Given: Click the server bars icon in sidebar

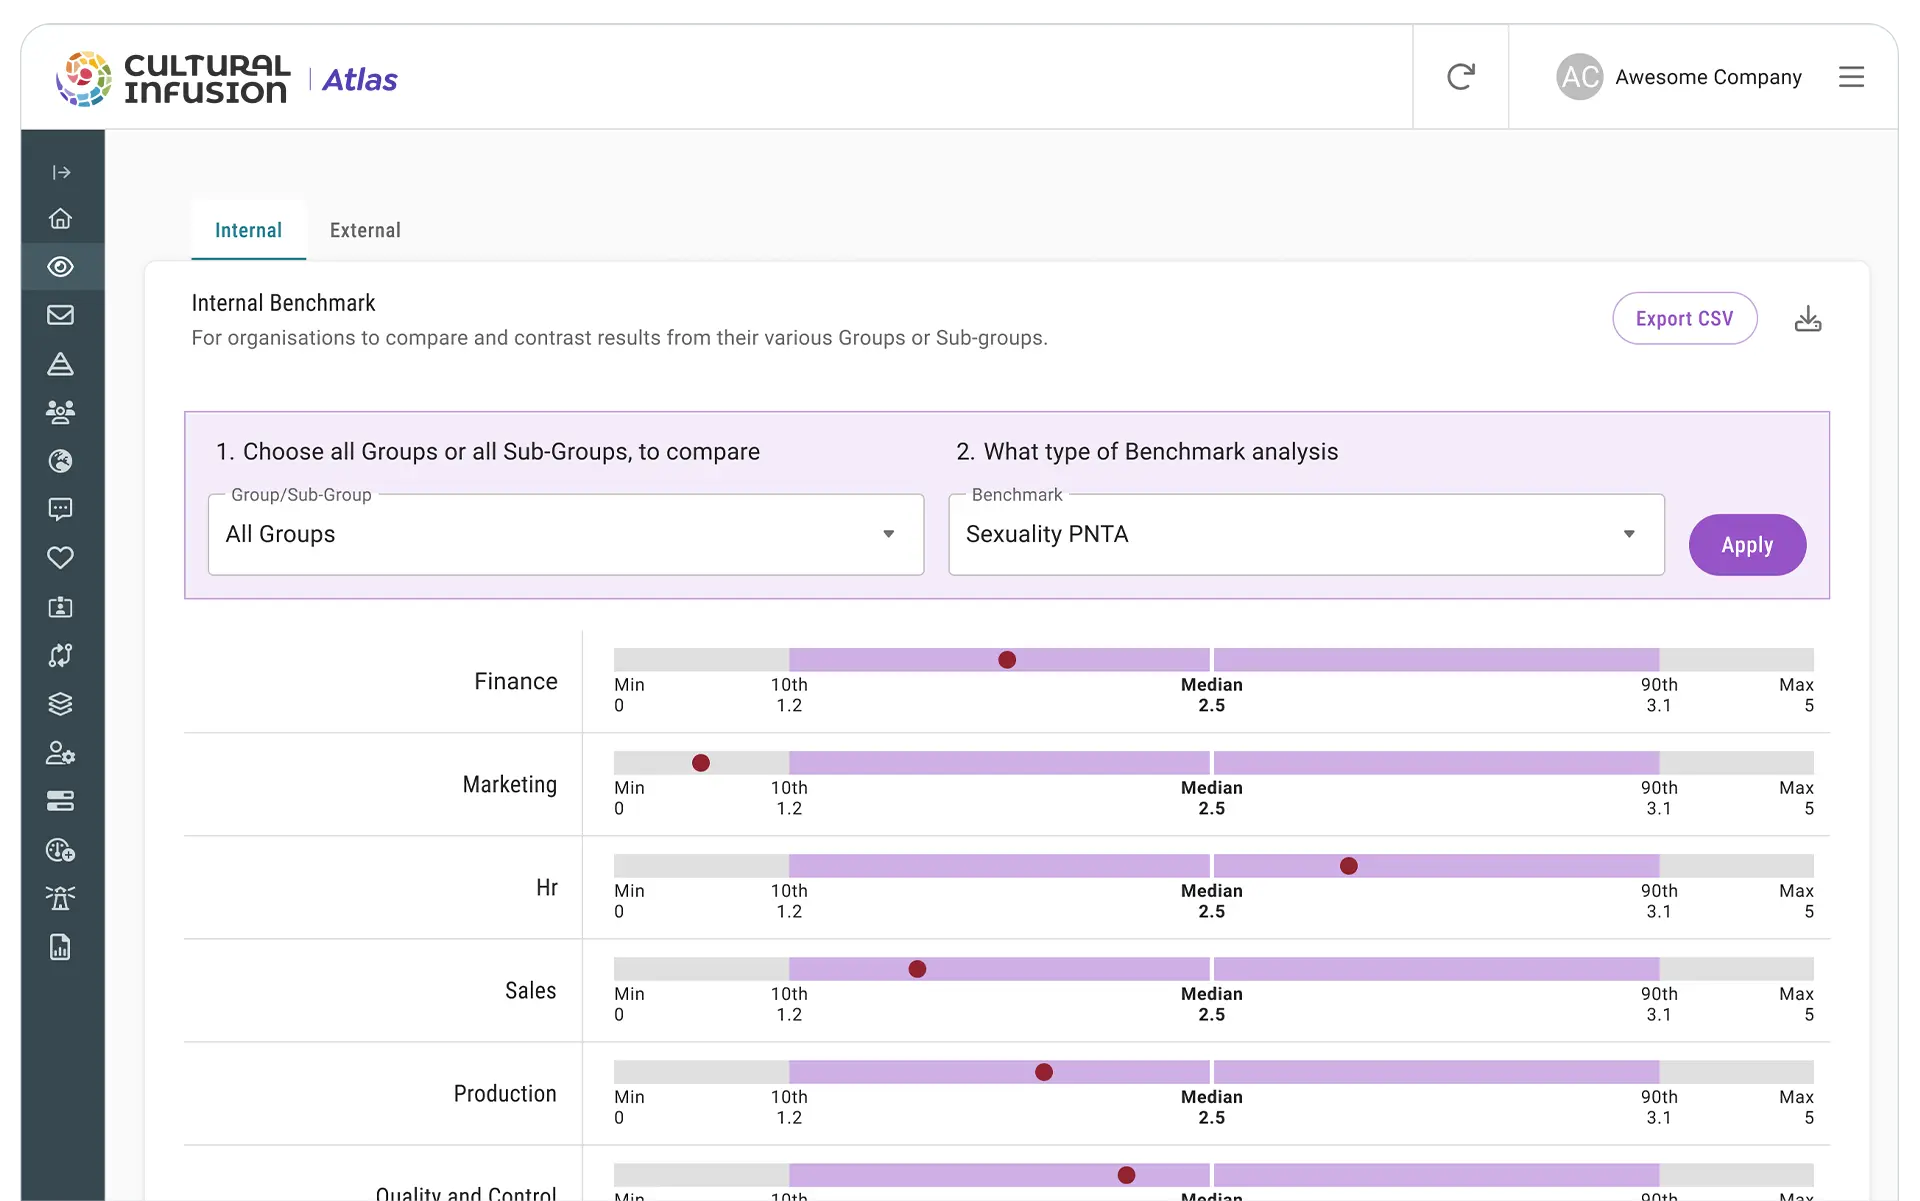Looking at the screenshot, I should (61, 801).
